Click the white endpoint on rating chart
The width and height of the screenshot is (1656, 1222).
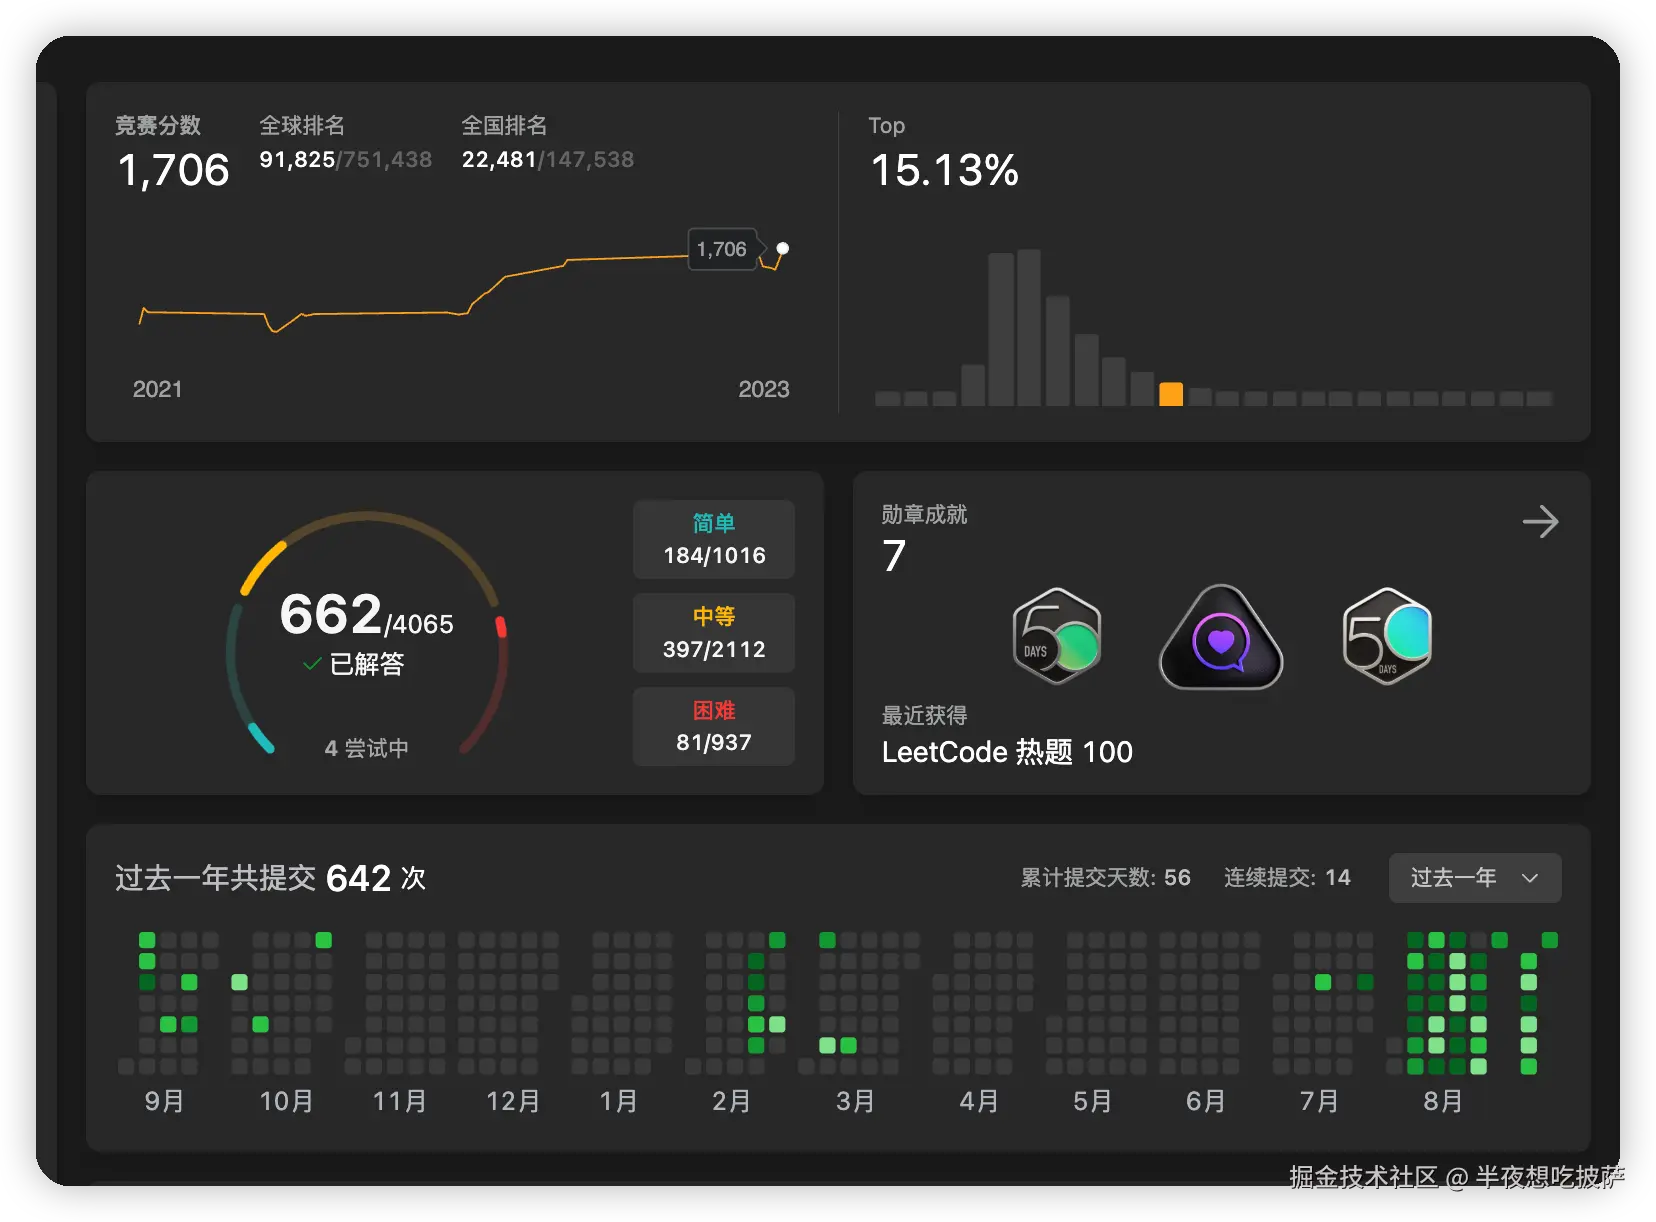point(783,248)
